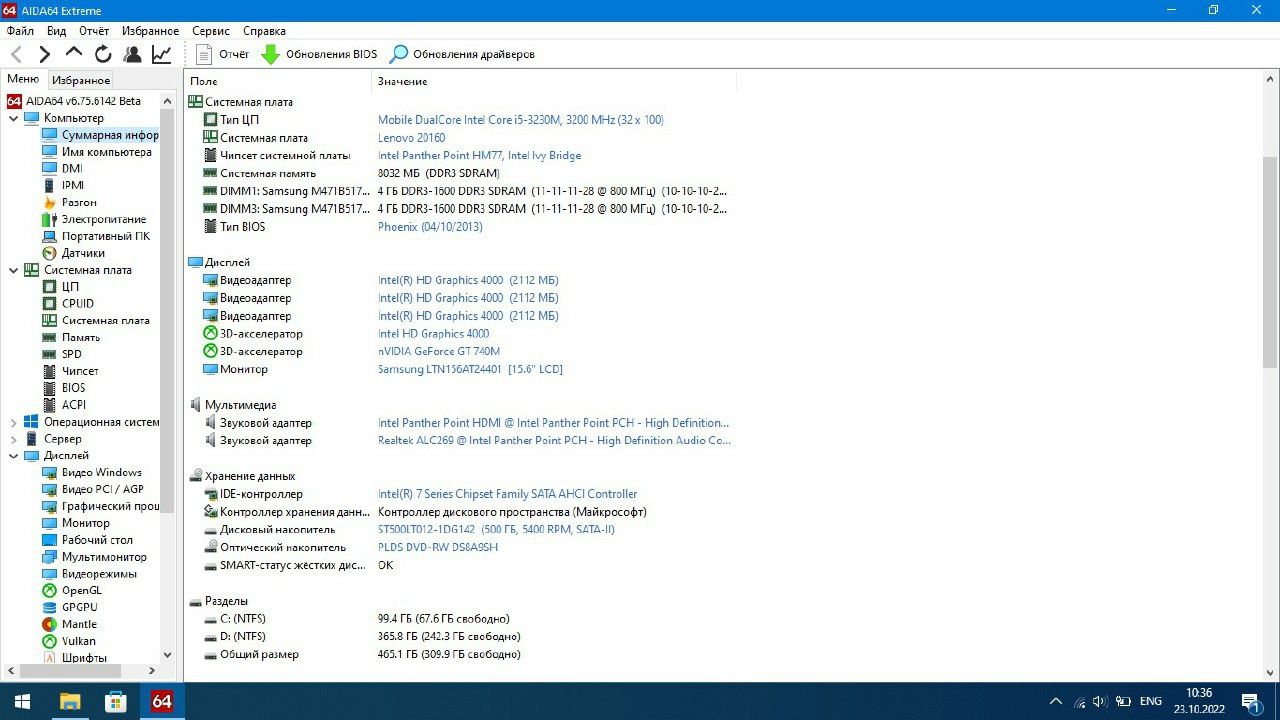Open Microsoft Store from the taskbar
This screenshot has width=1280, height=720.
[x=115, y=702]
